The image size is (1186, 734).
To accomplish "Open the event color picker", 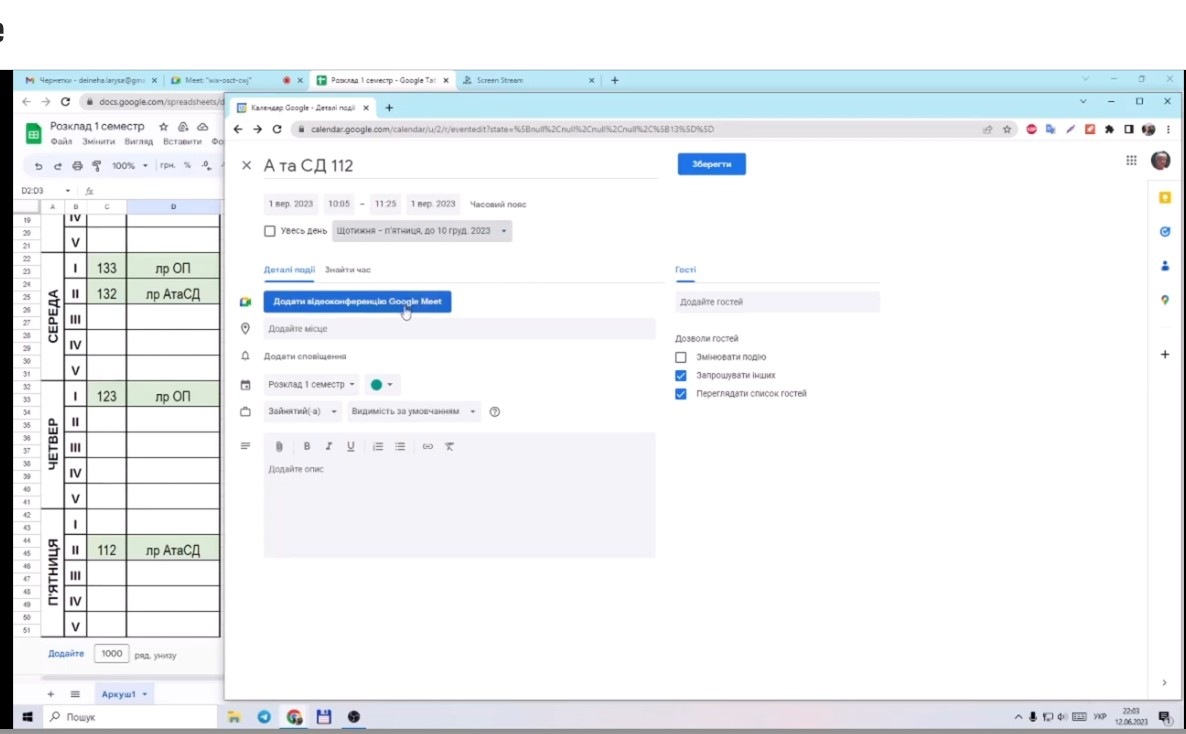I will (x=382, y=384).
